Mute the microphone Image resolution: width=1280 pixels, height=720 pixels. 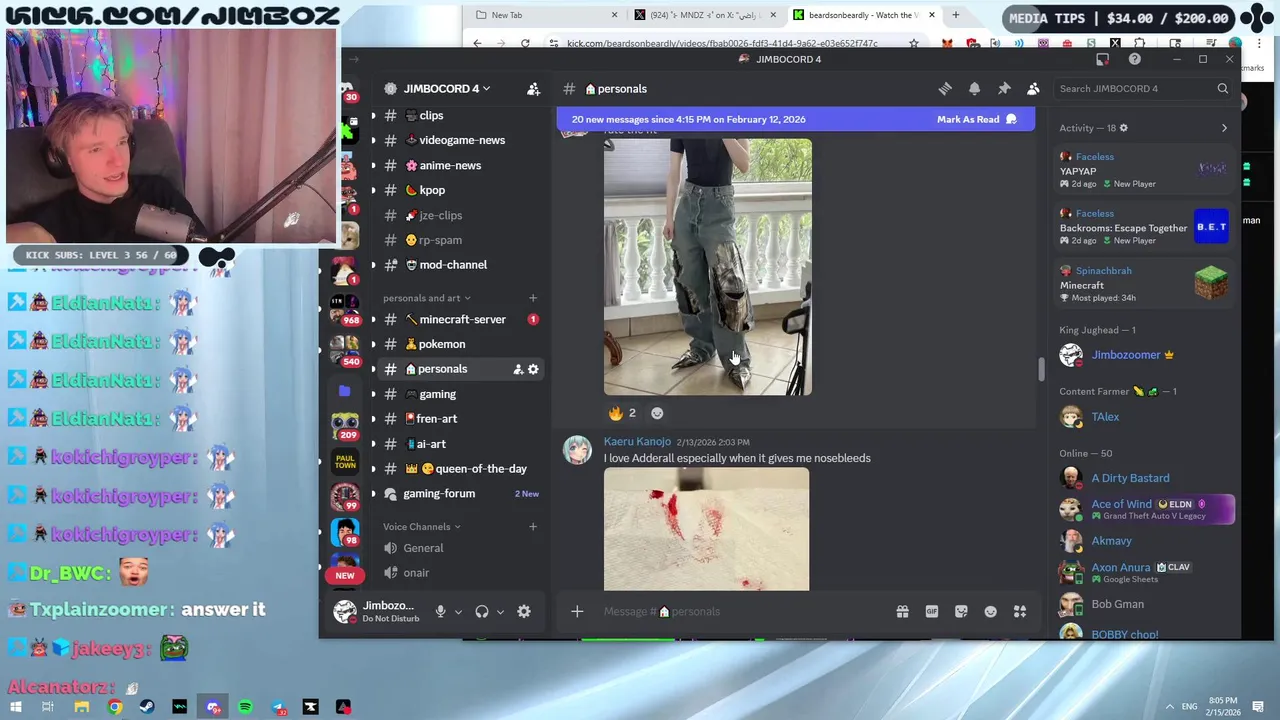click(440, 611)
